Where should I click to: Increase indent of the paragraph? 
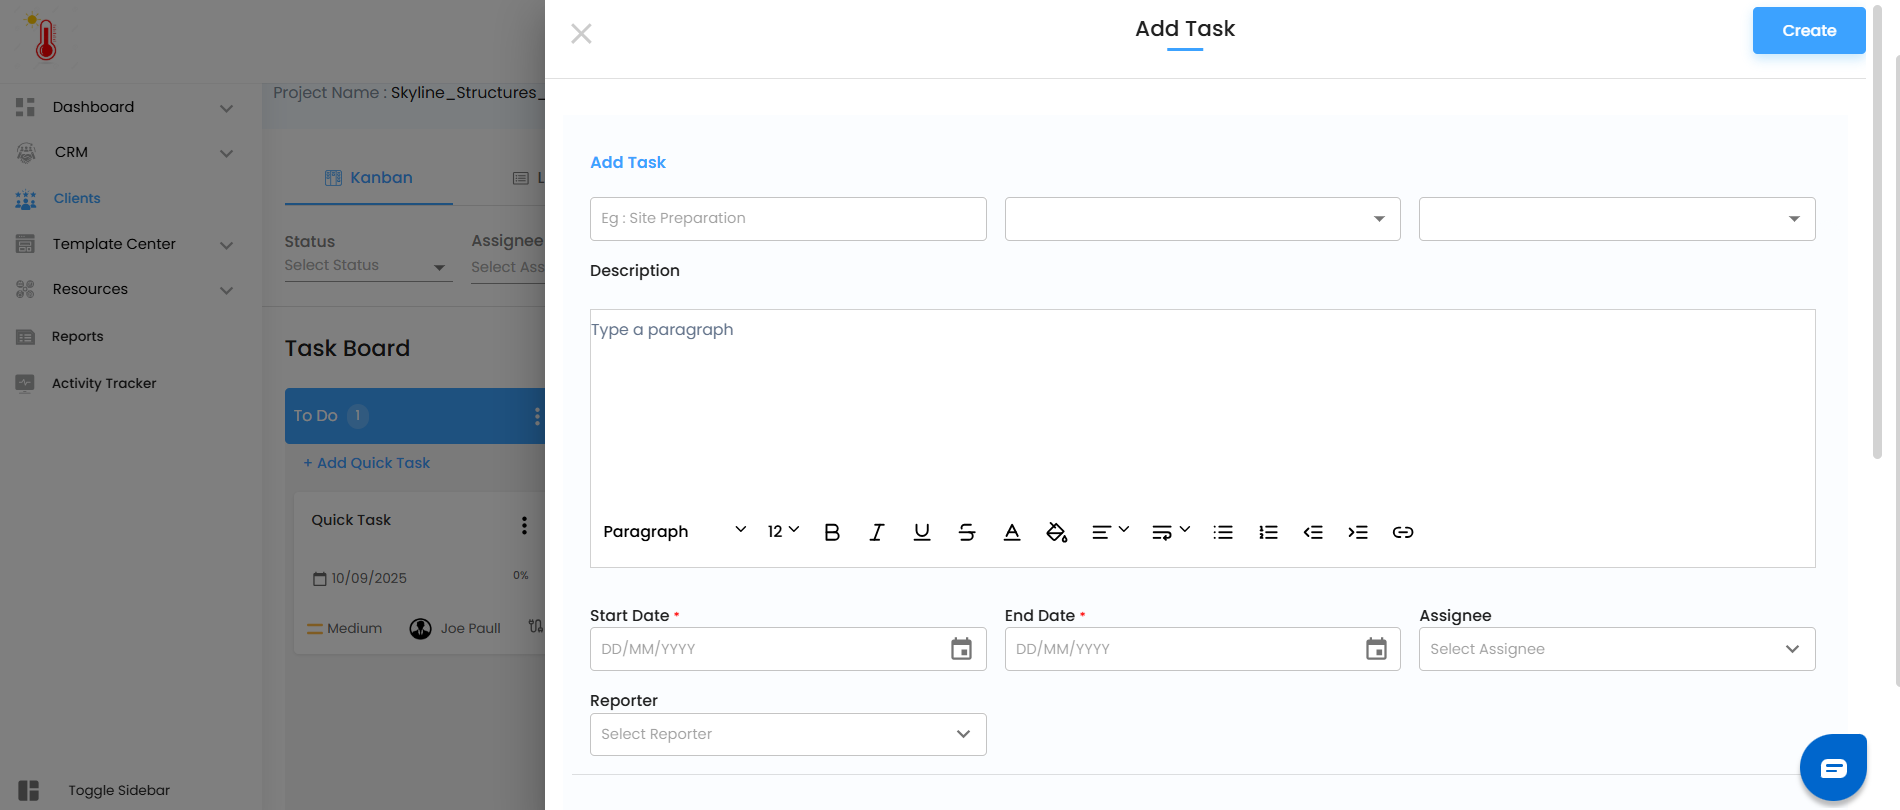click(x=1358, y=532)
